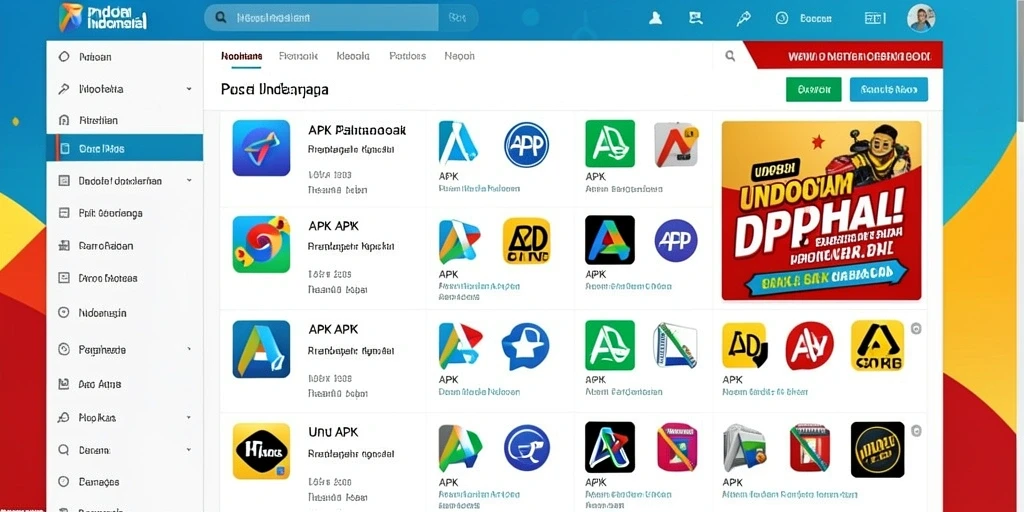Open the Rarno Rdoen sidebar item

point(125,246)
